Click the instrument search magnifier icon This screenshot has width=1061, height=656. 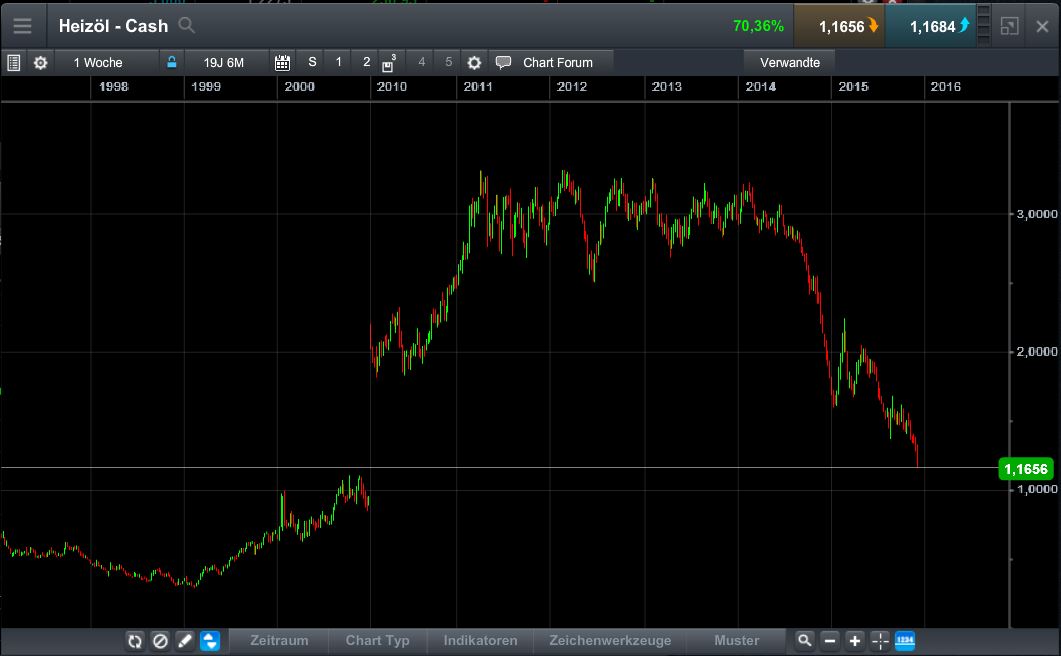186,26
